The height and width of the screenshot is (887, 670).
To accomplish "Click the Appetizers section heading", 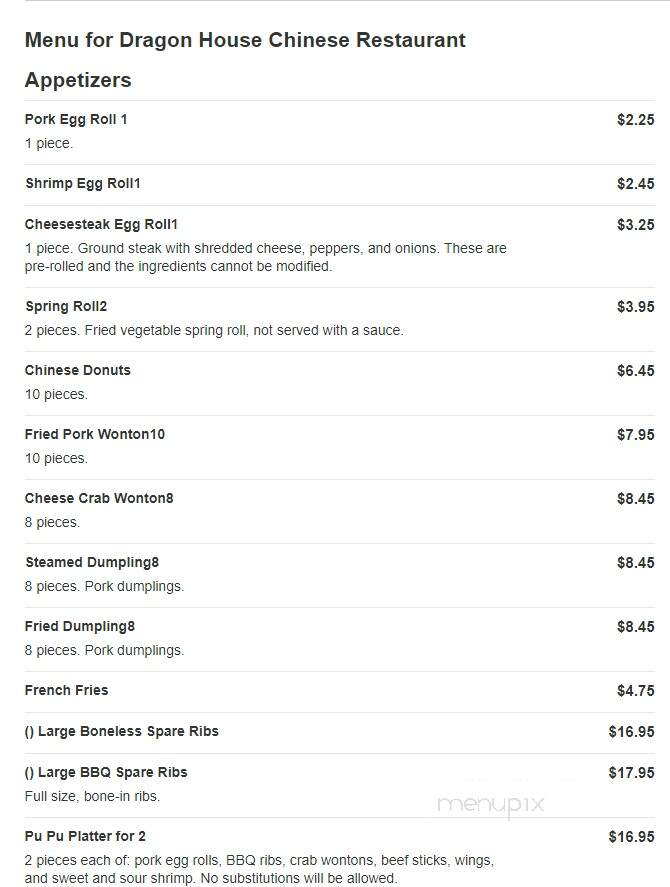I will (78, 80).
